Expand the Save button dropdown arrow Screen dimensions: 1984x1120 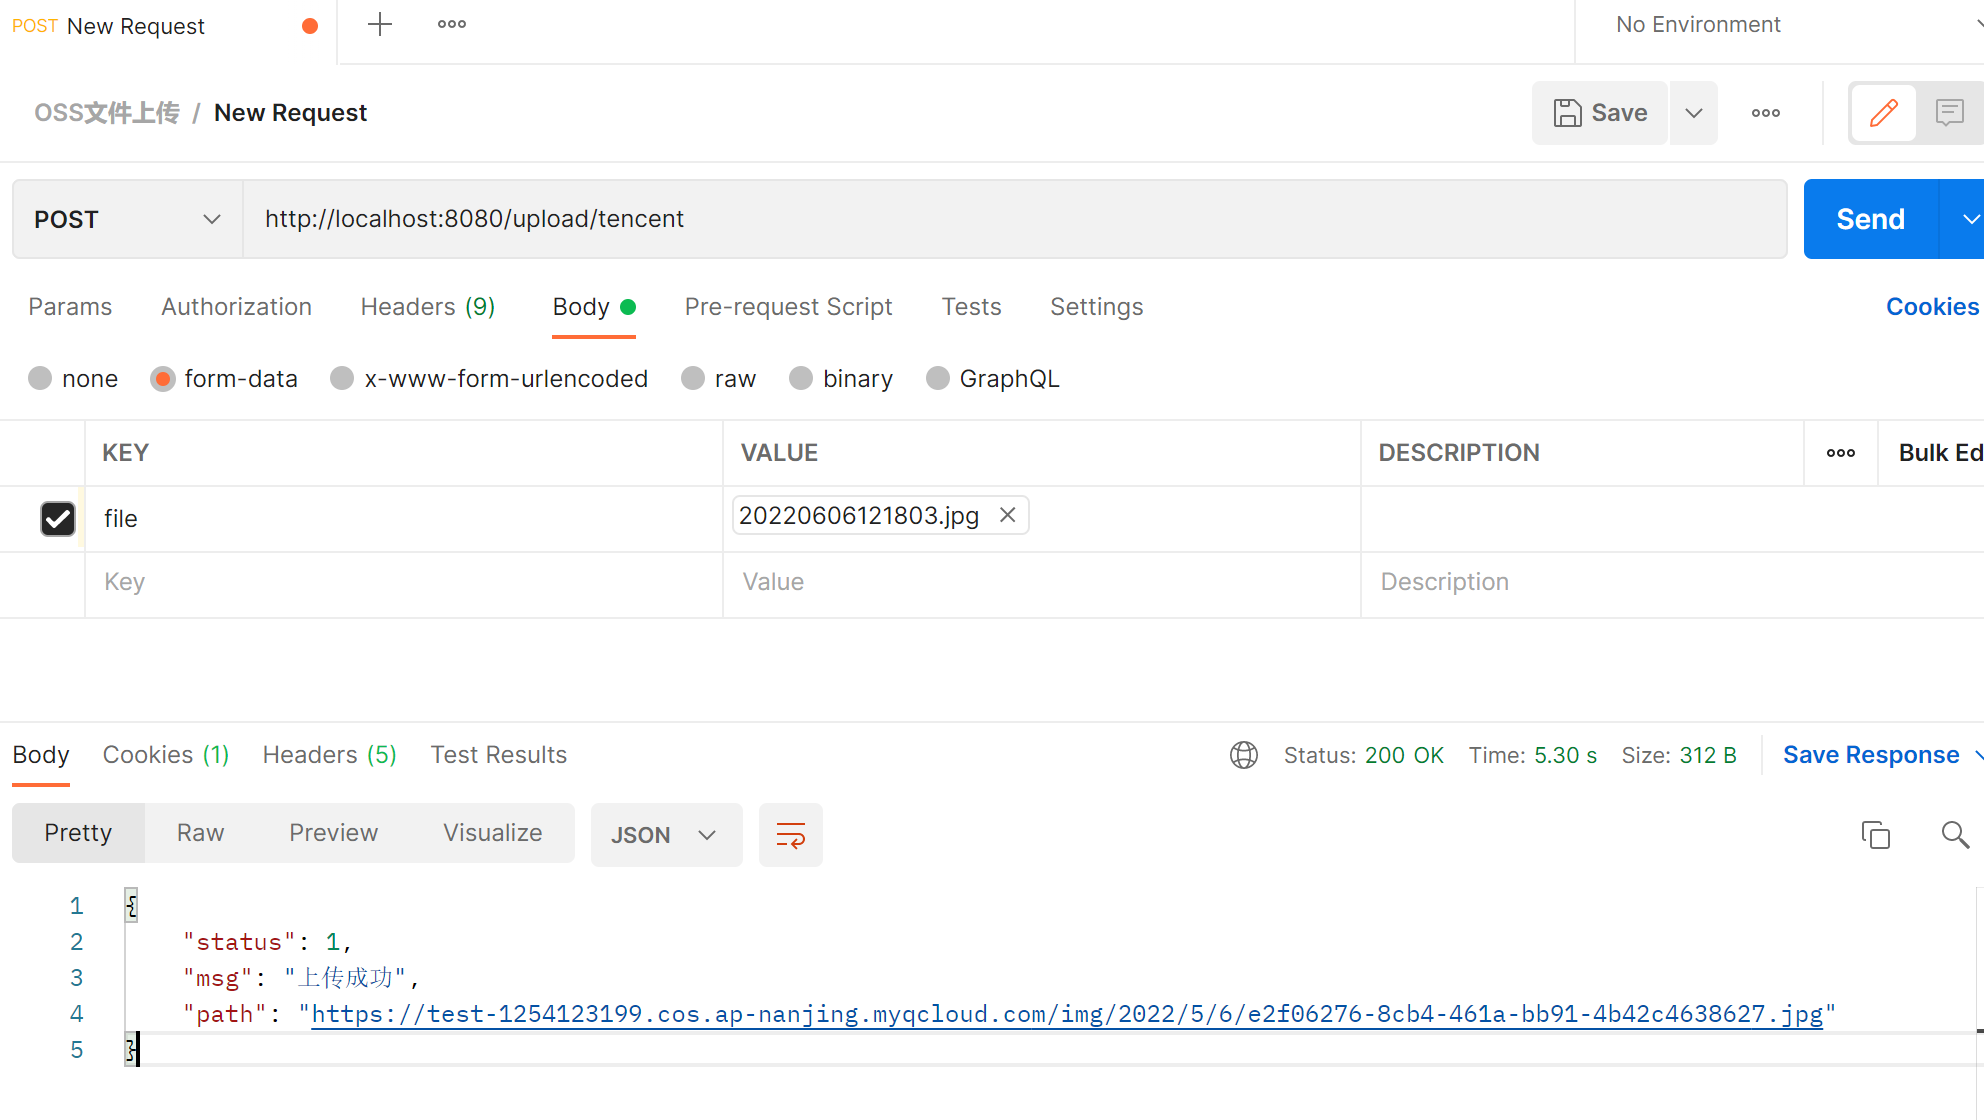tap(1694, 112)
